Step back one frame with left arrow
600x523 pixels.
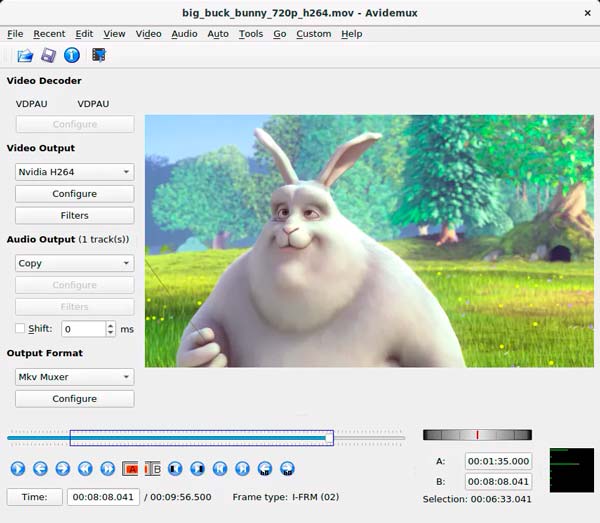tap(40, 469)
